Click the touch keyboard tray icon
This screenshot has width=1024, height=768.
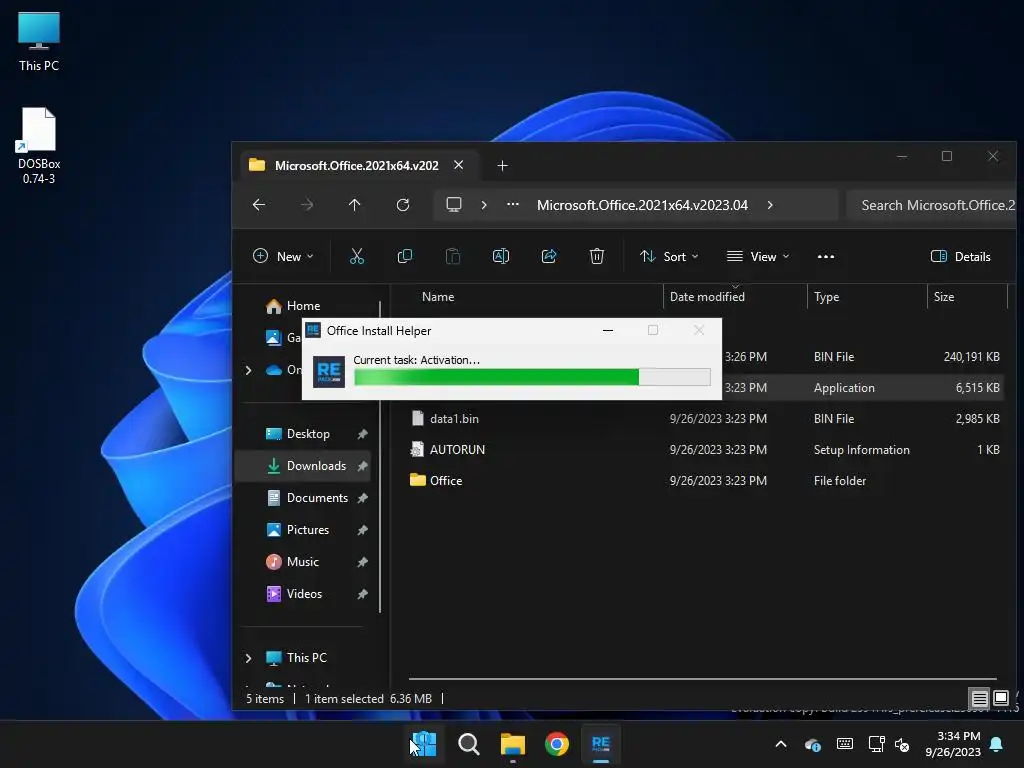click(x=844, y=744)
